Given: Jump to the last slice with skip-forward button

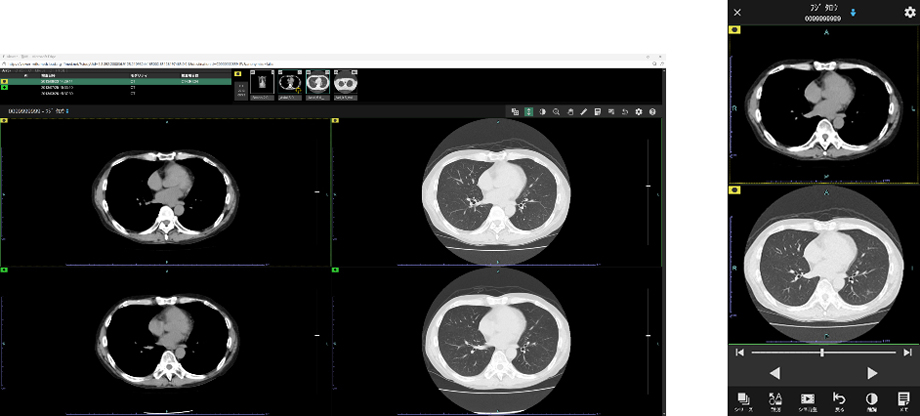Looking at the screenshot, I should [x=907, y=352].
